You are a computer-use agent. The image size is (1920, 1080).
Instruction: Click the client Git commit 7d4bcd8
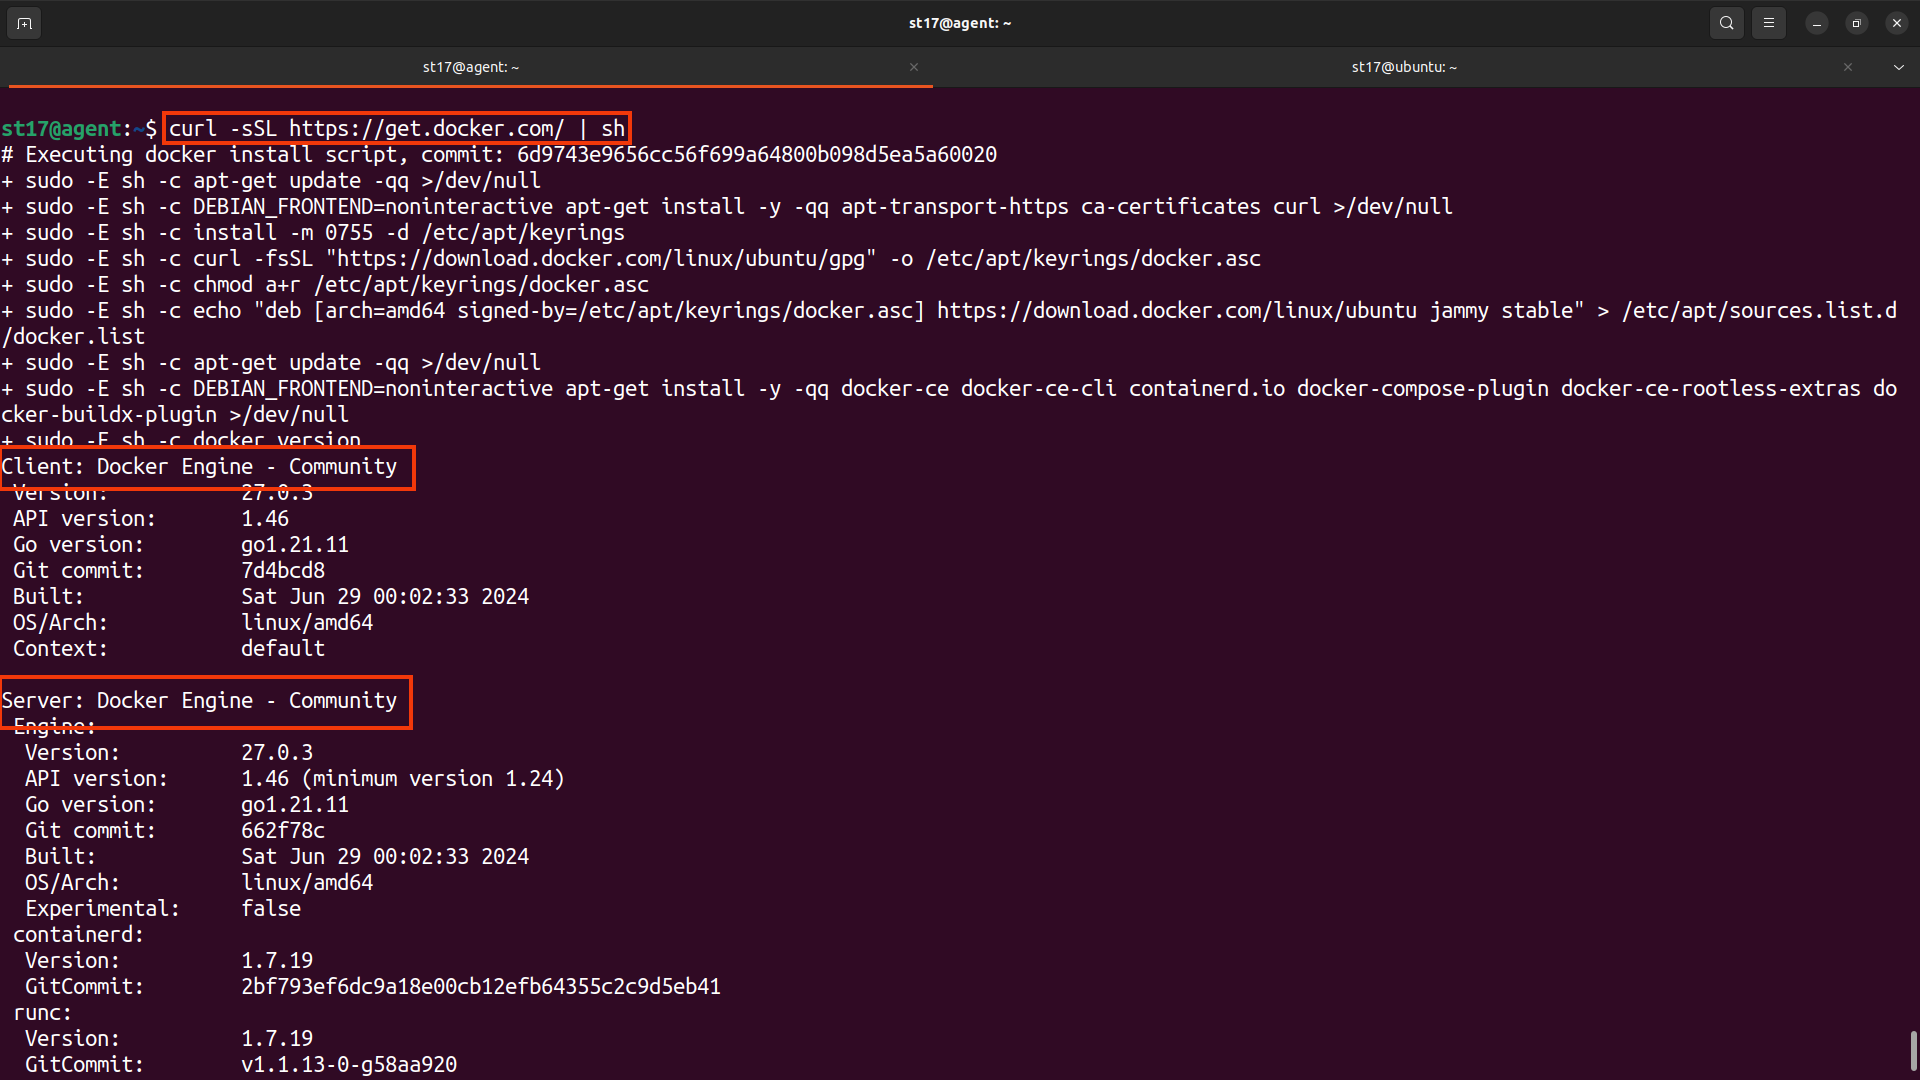(283, 571)
